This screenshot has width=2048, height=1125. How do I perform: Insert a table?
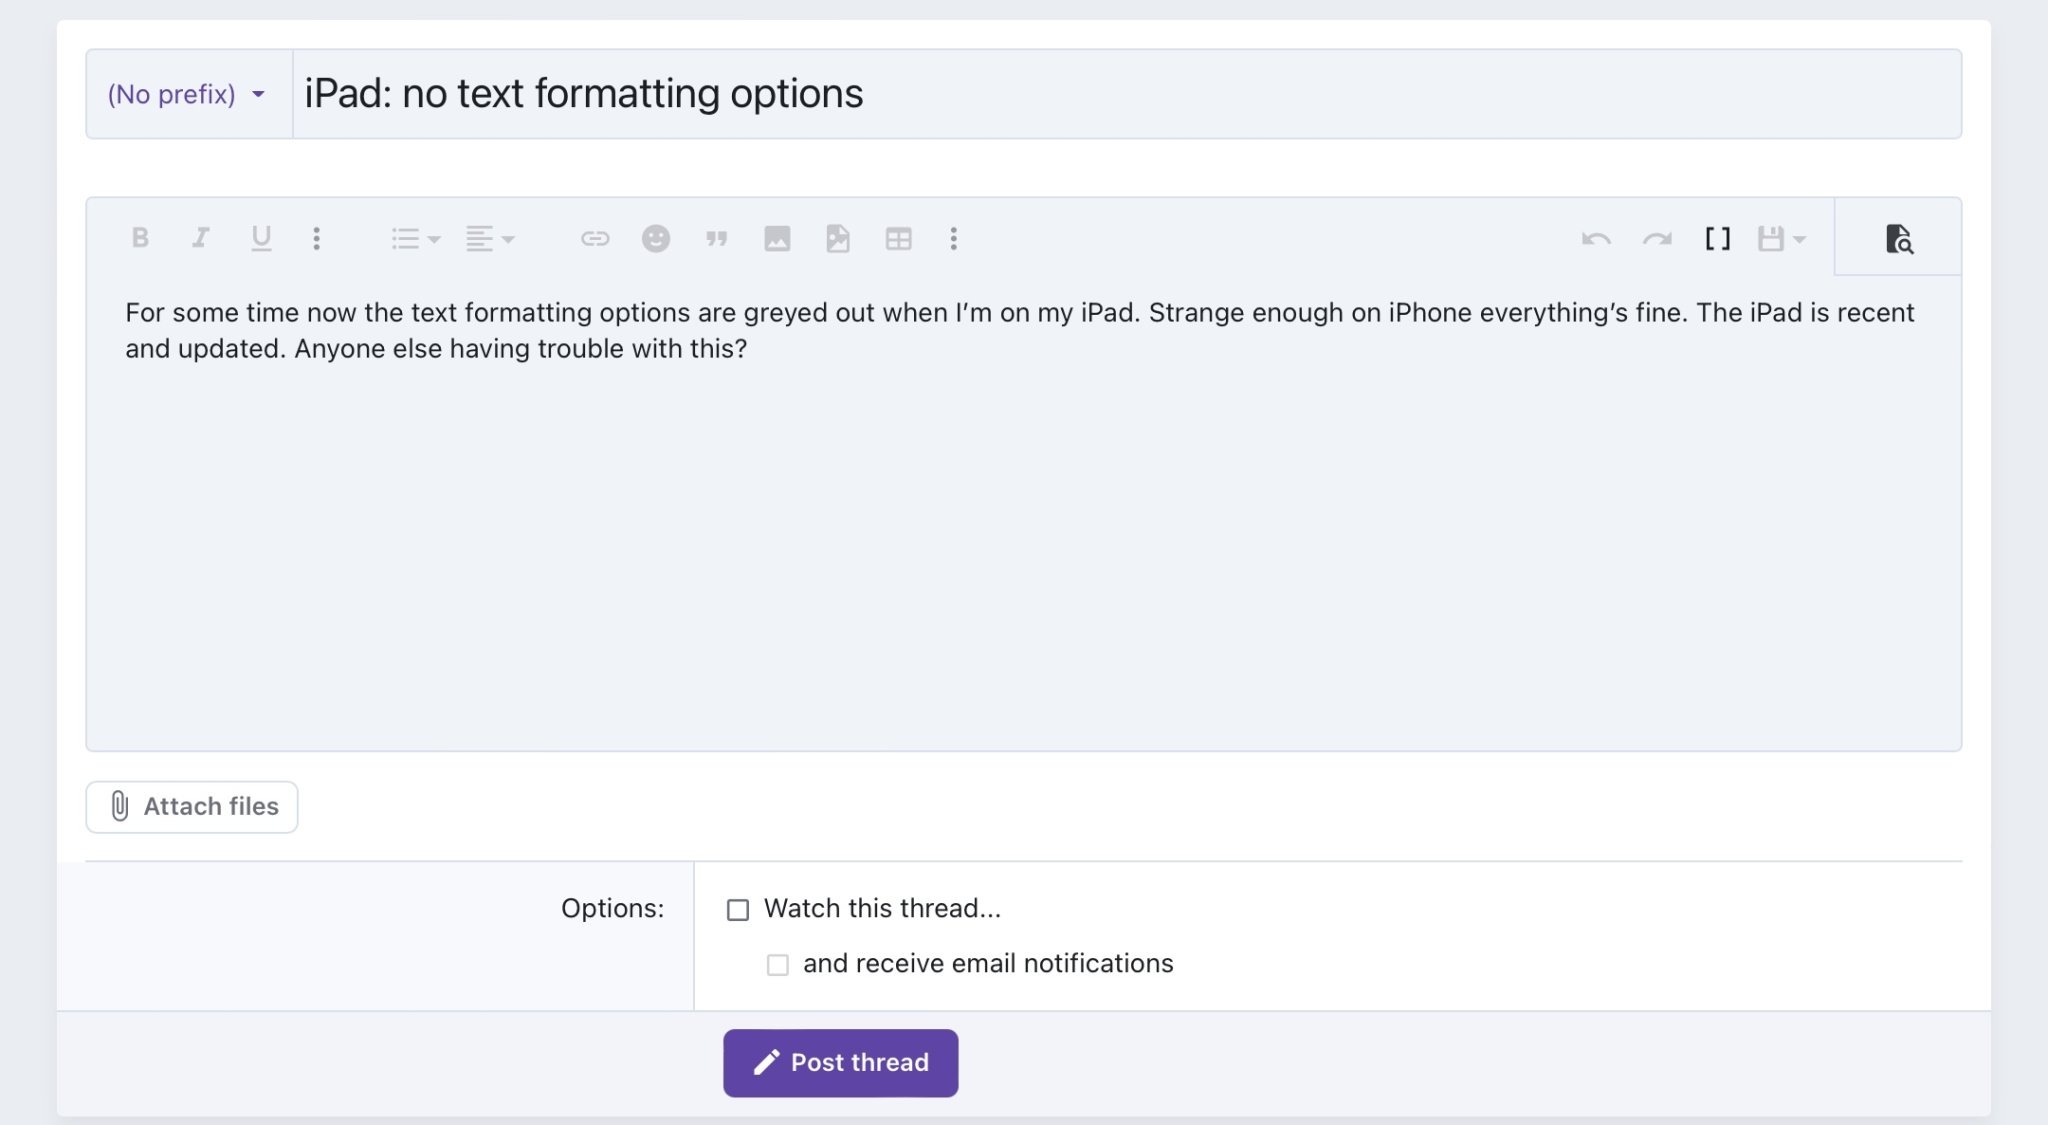click(x=898, y=238)
